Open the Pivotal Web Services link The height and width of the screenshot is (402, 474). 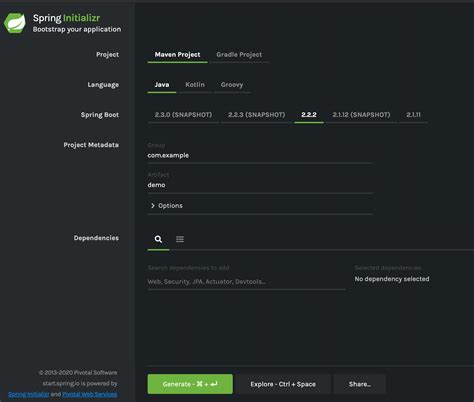click(90, 394)
